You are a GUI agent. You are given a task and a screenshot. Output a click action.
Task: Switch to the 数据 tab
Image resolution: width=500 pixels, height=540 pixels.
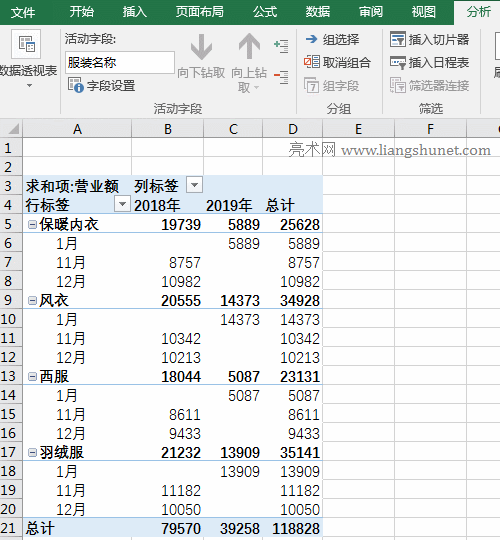tap(318, 12)
